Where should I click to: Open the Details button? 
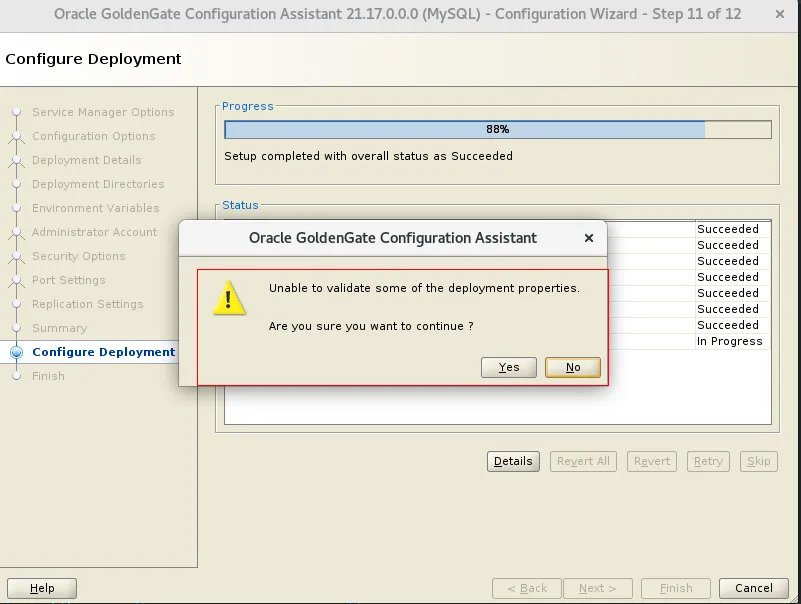[x=513, y=461]
